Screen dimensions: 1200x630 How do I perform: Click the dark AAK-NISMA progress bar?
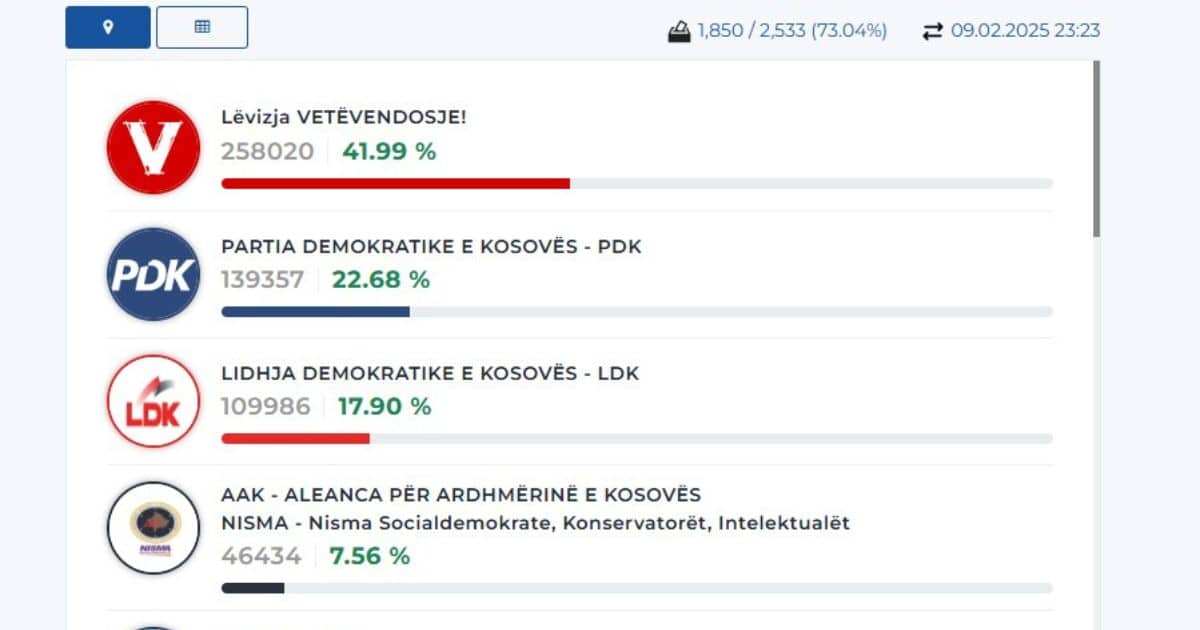[x=252, y=588]
